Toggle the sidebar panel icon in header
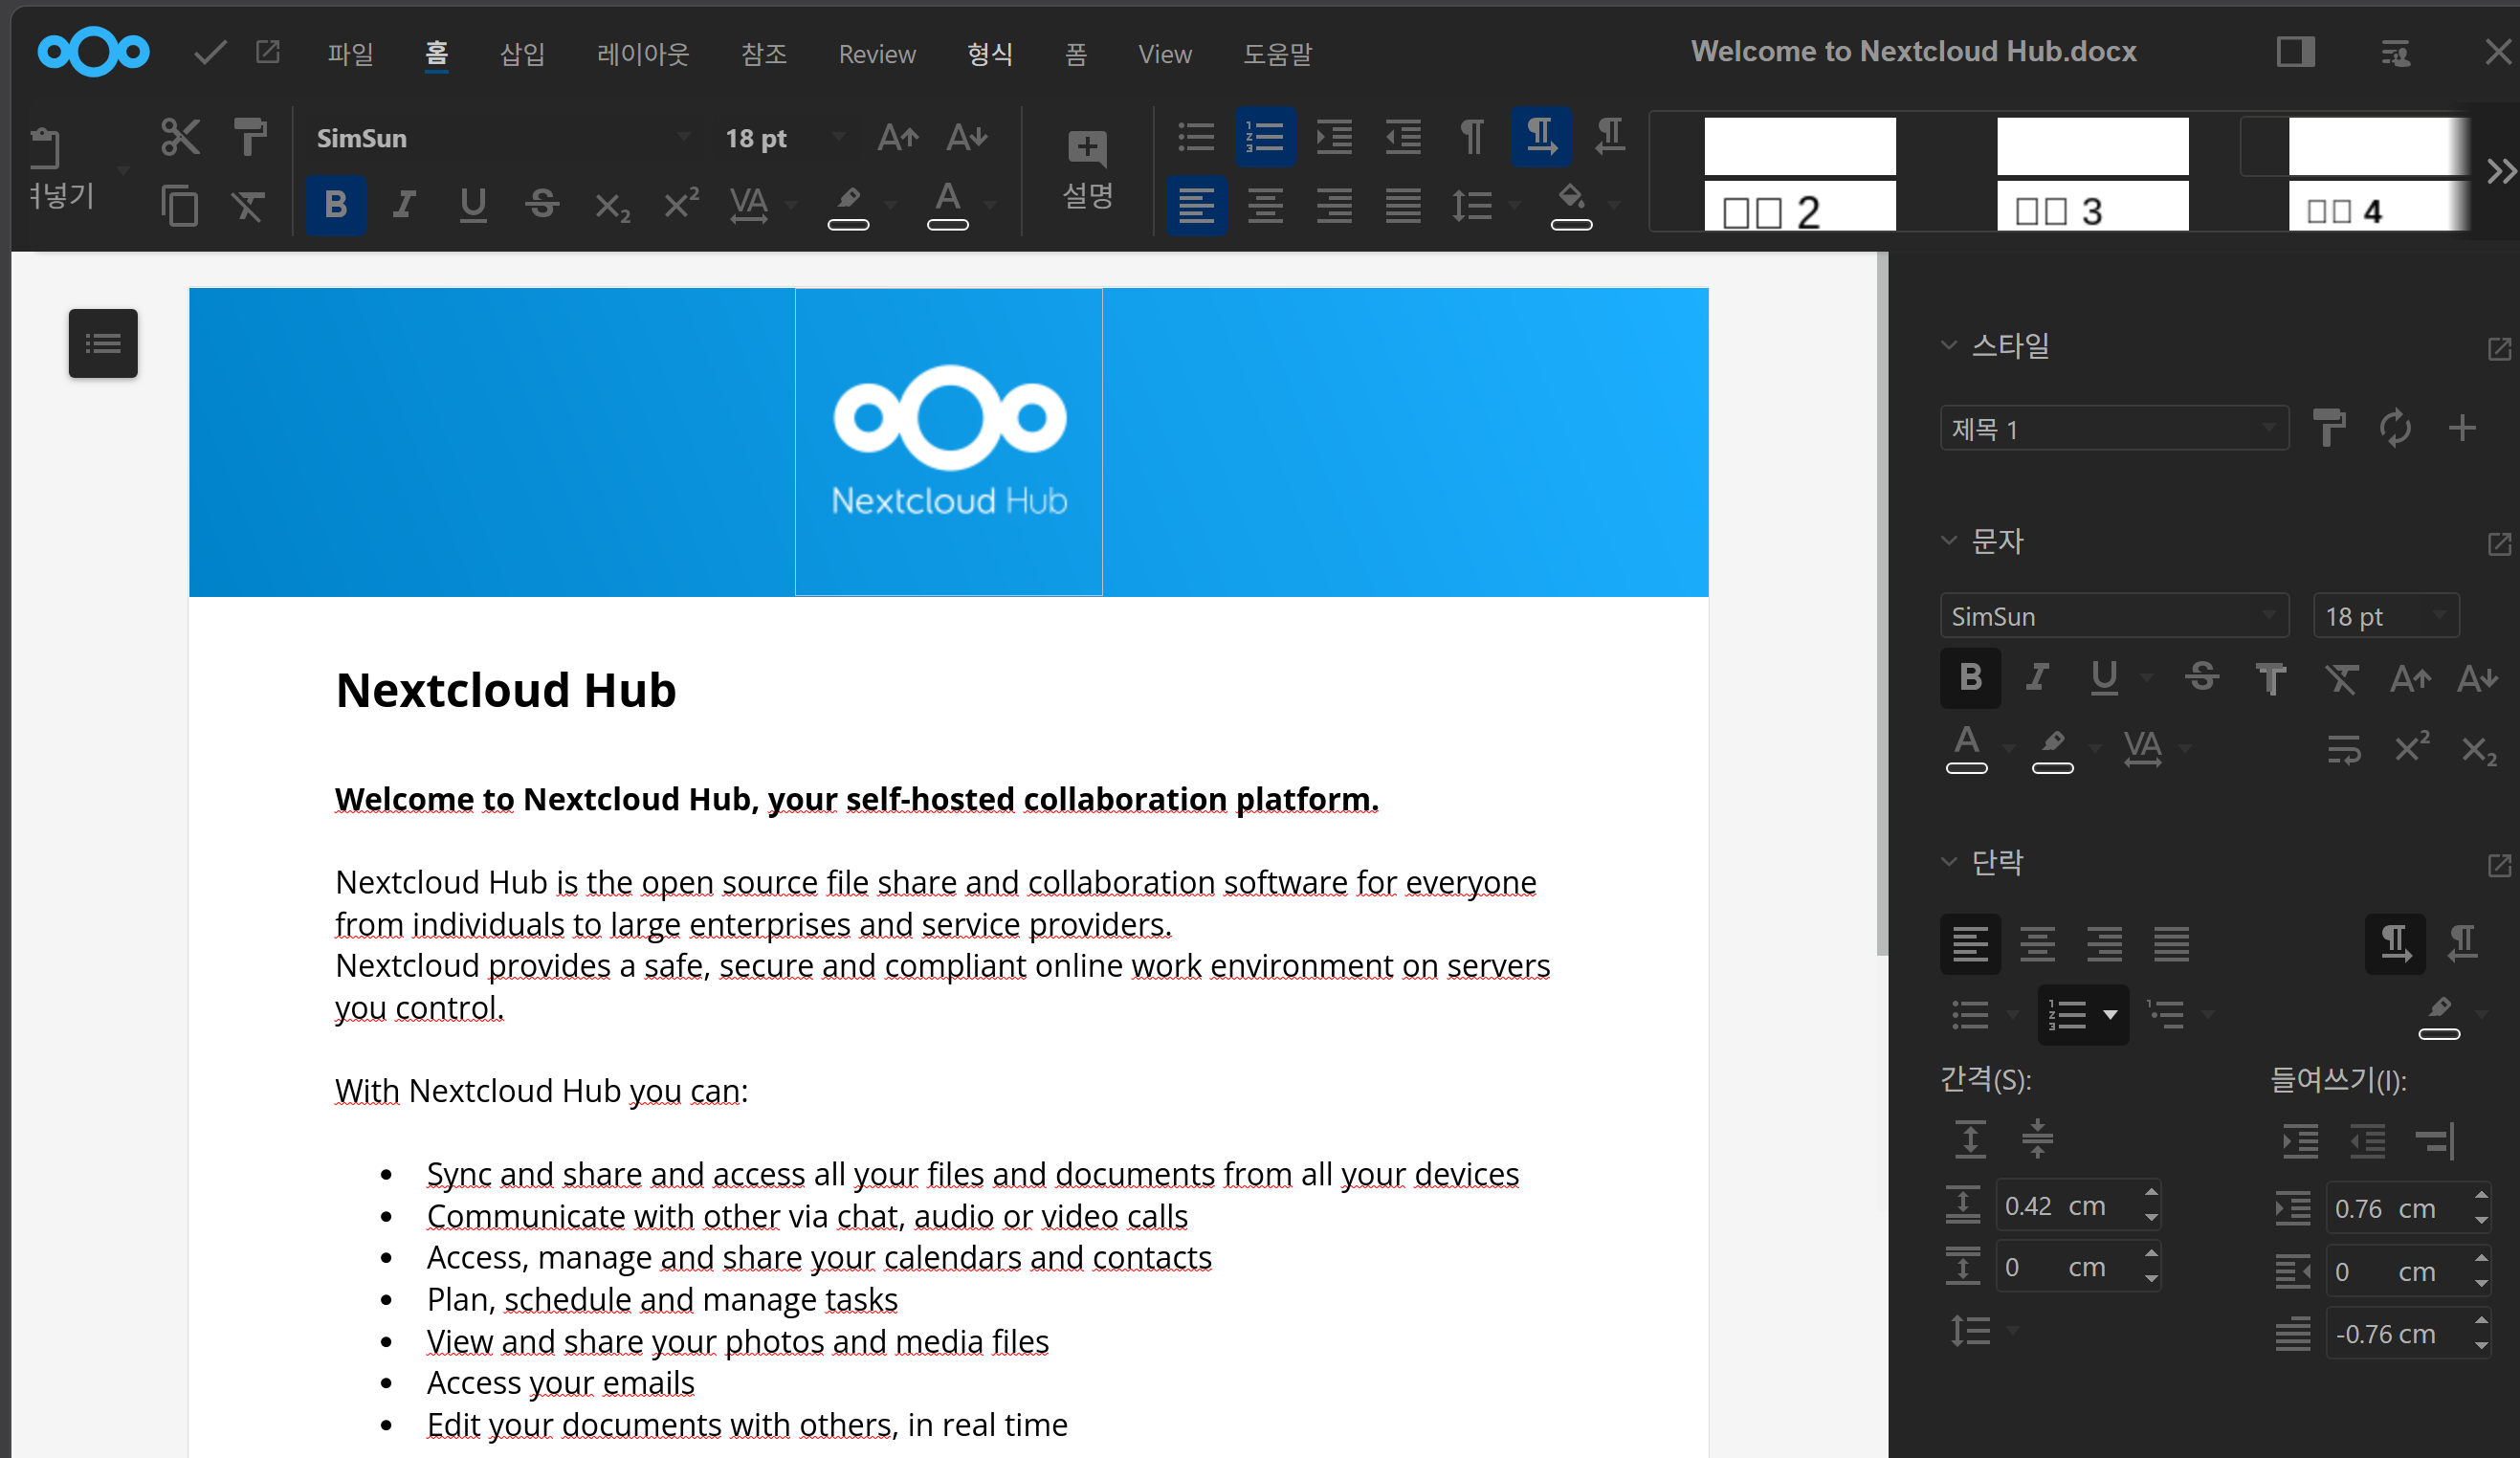 click(x=2295, y=52)
